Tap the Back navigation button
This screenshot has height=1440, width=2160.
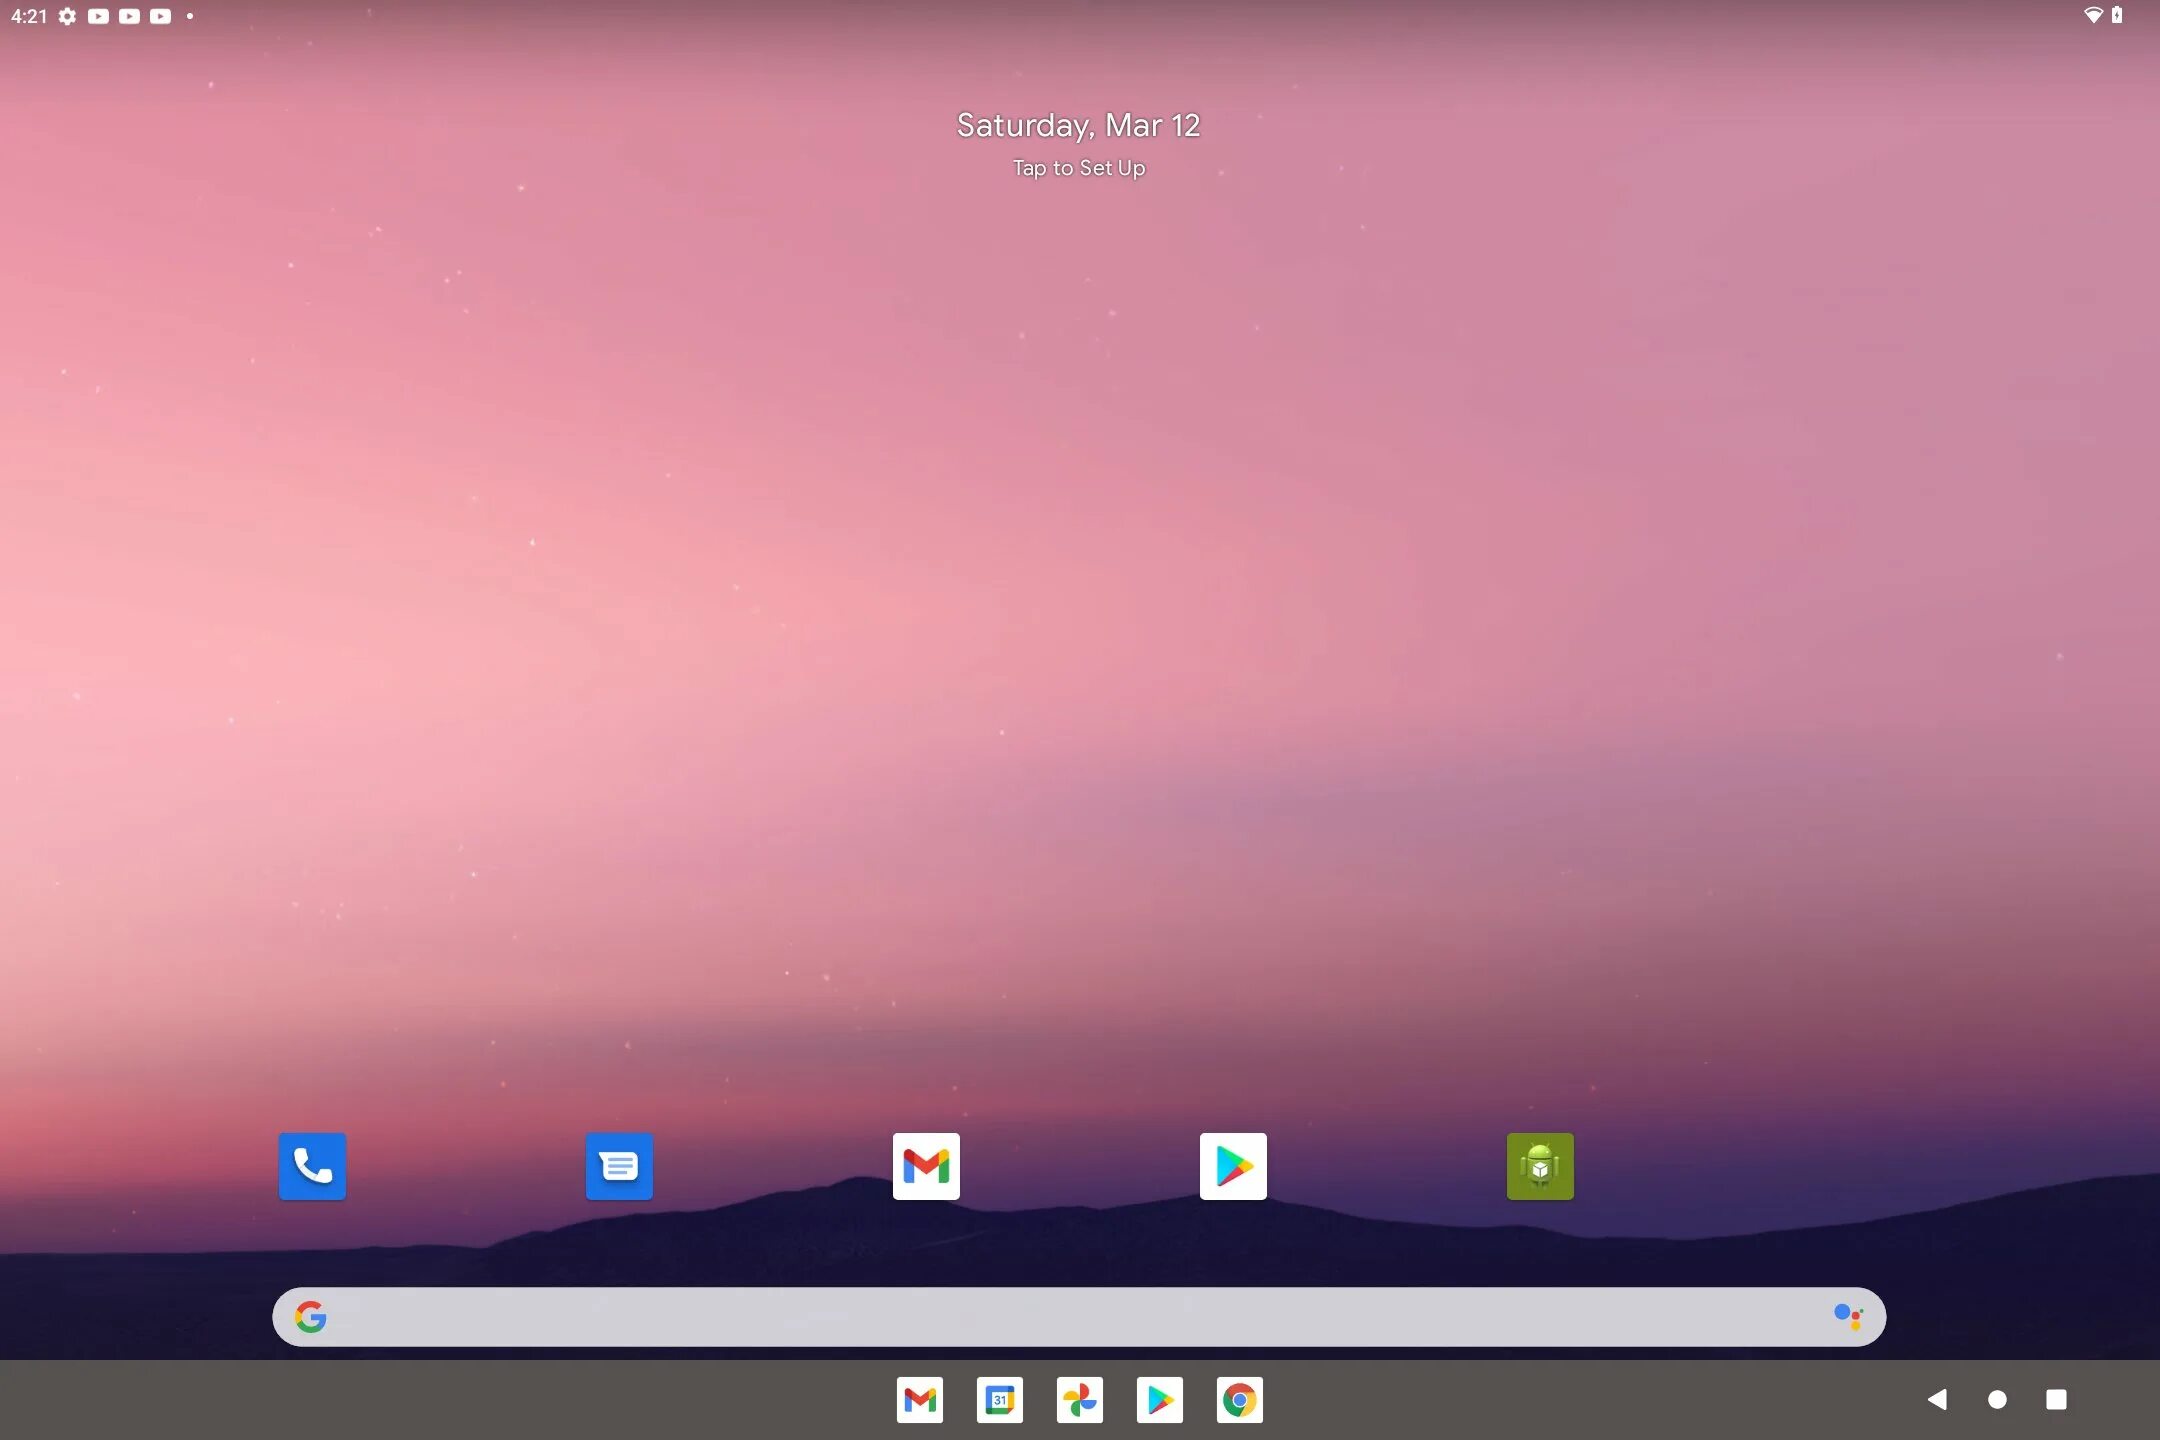tap(1937, 1399)
